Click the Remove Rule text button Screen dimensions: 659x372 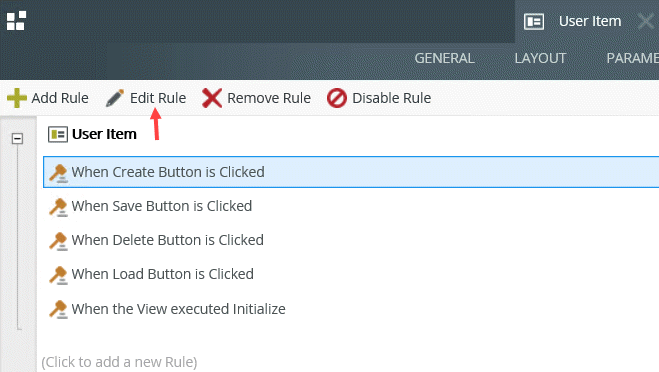pos(269,98)
